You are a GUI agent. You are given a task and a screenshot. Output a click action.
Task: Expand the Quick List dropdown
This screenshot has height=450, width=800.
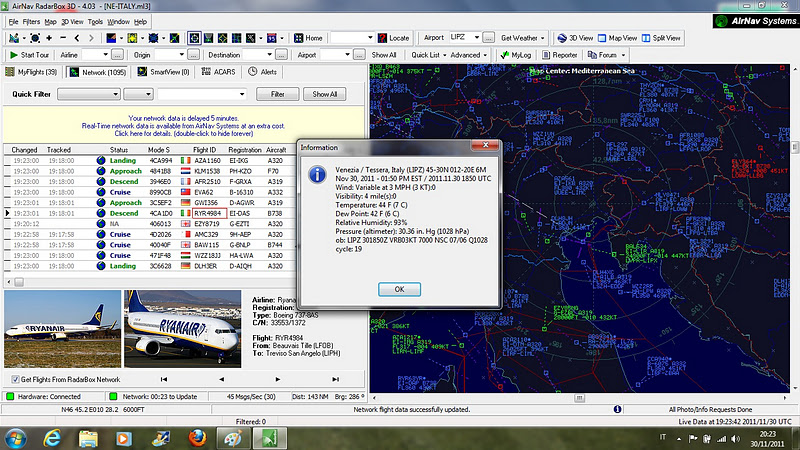[444, 55]
